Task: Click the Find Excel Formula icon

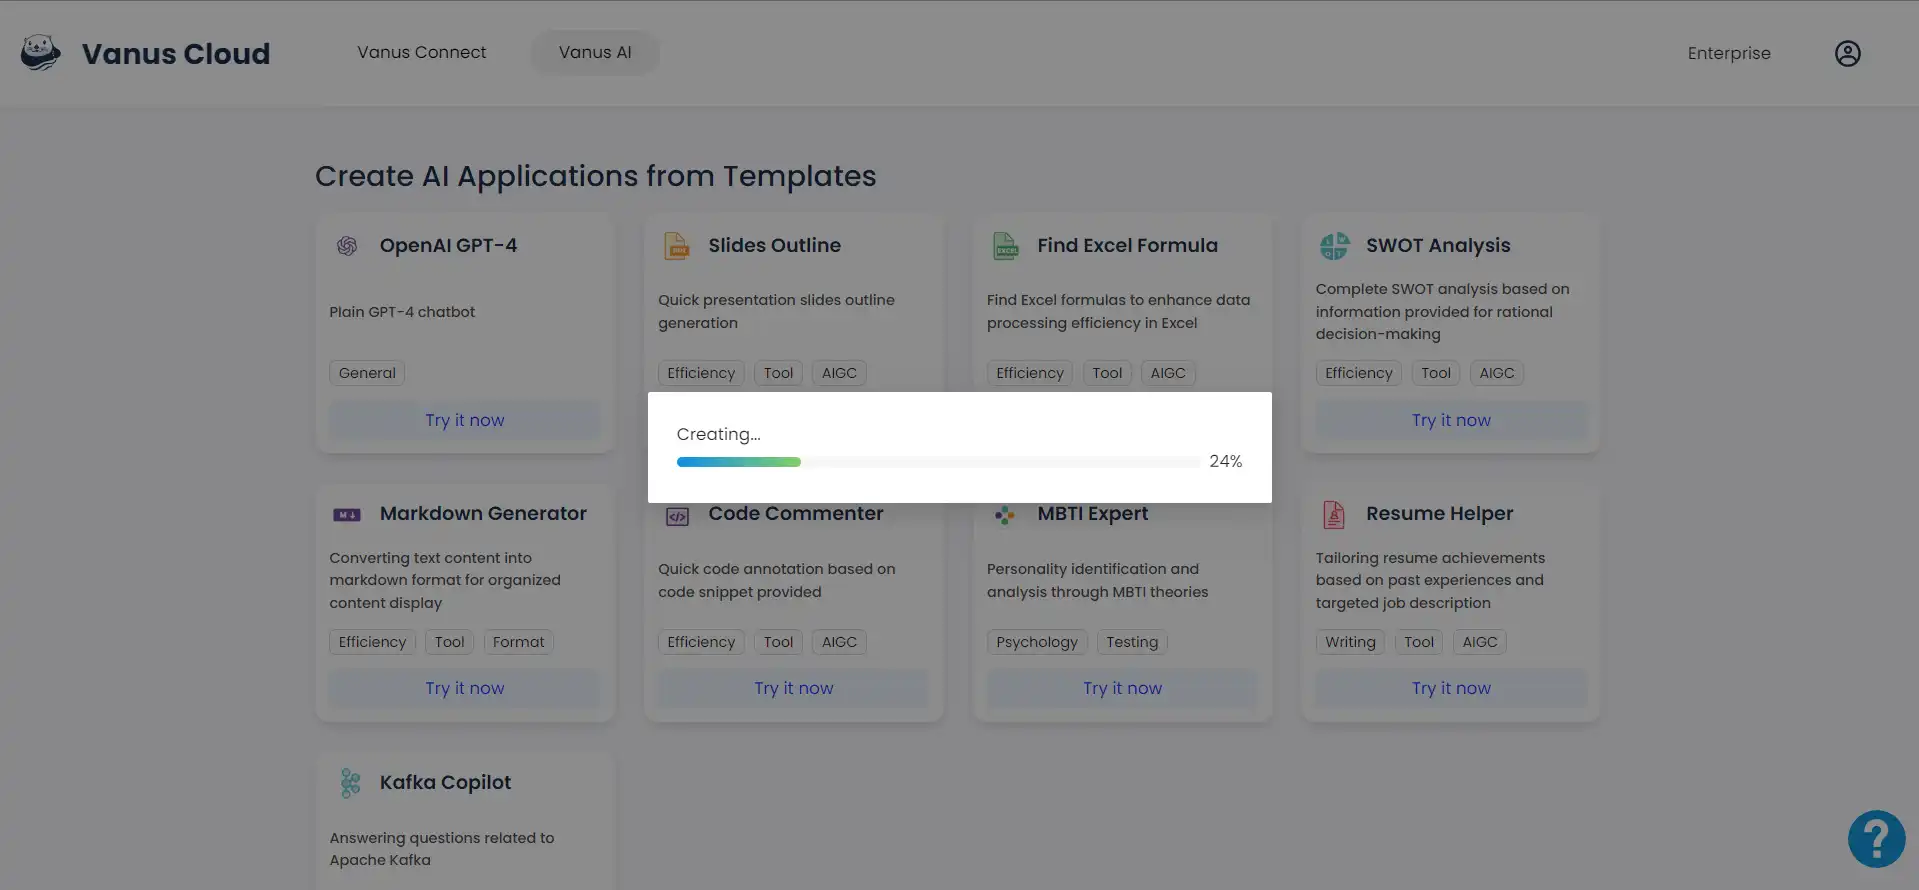Action: (x=1005, y=246)
